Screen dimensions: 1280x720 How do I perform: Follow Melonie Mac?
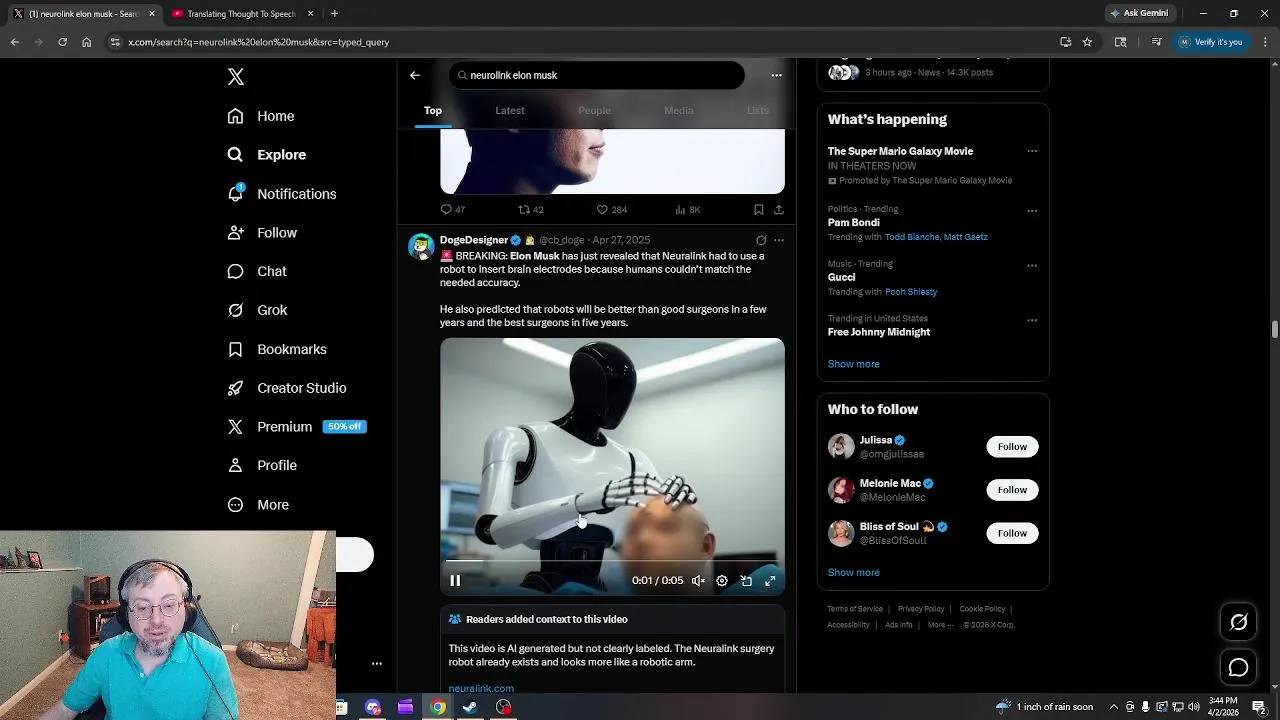[1012, 490]
